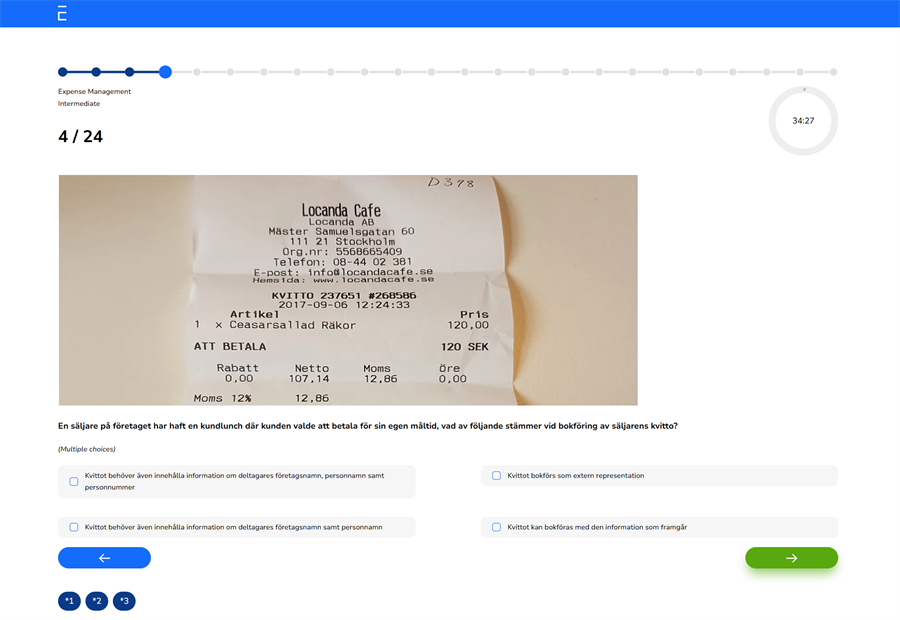Click the 34:27 countdown timer circle
900x620 pixels.
(x=802, y=120)
